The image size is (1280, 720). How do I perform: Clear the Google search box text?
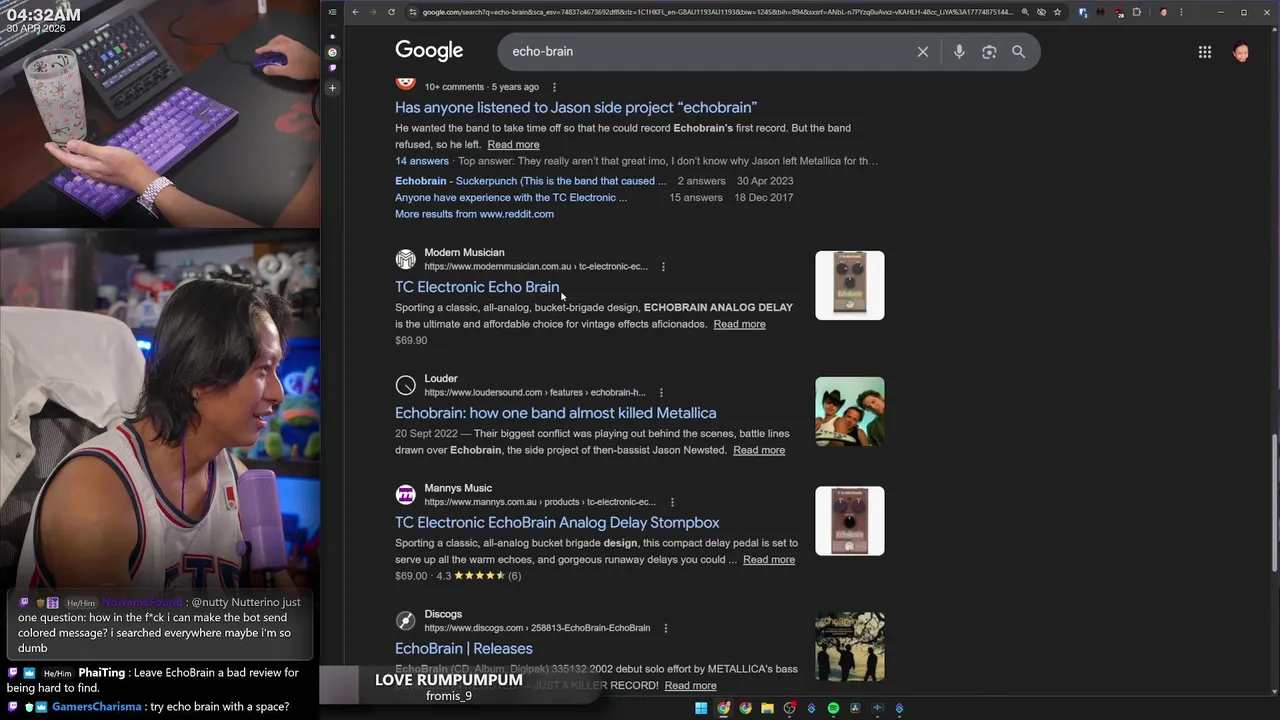pyautogui.click(x=923, y=52)
